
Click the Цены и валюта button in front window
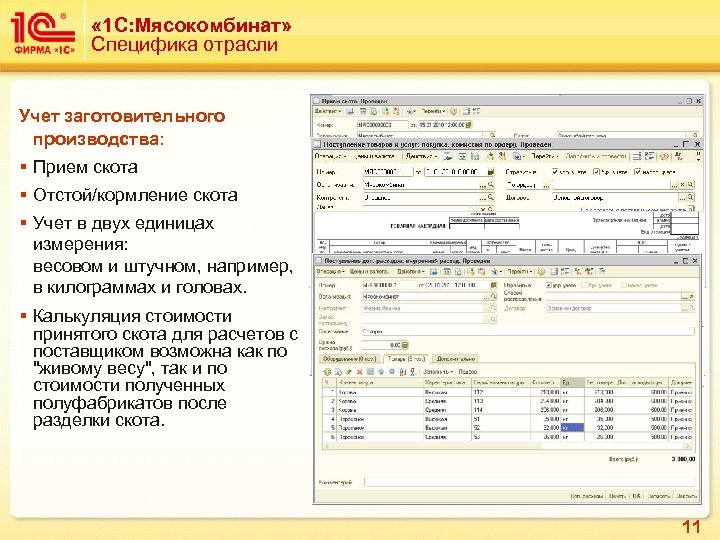tap(370, 272)
